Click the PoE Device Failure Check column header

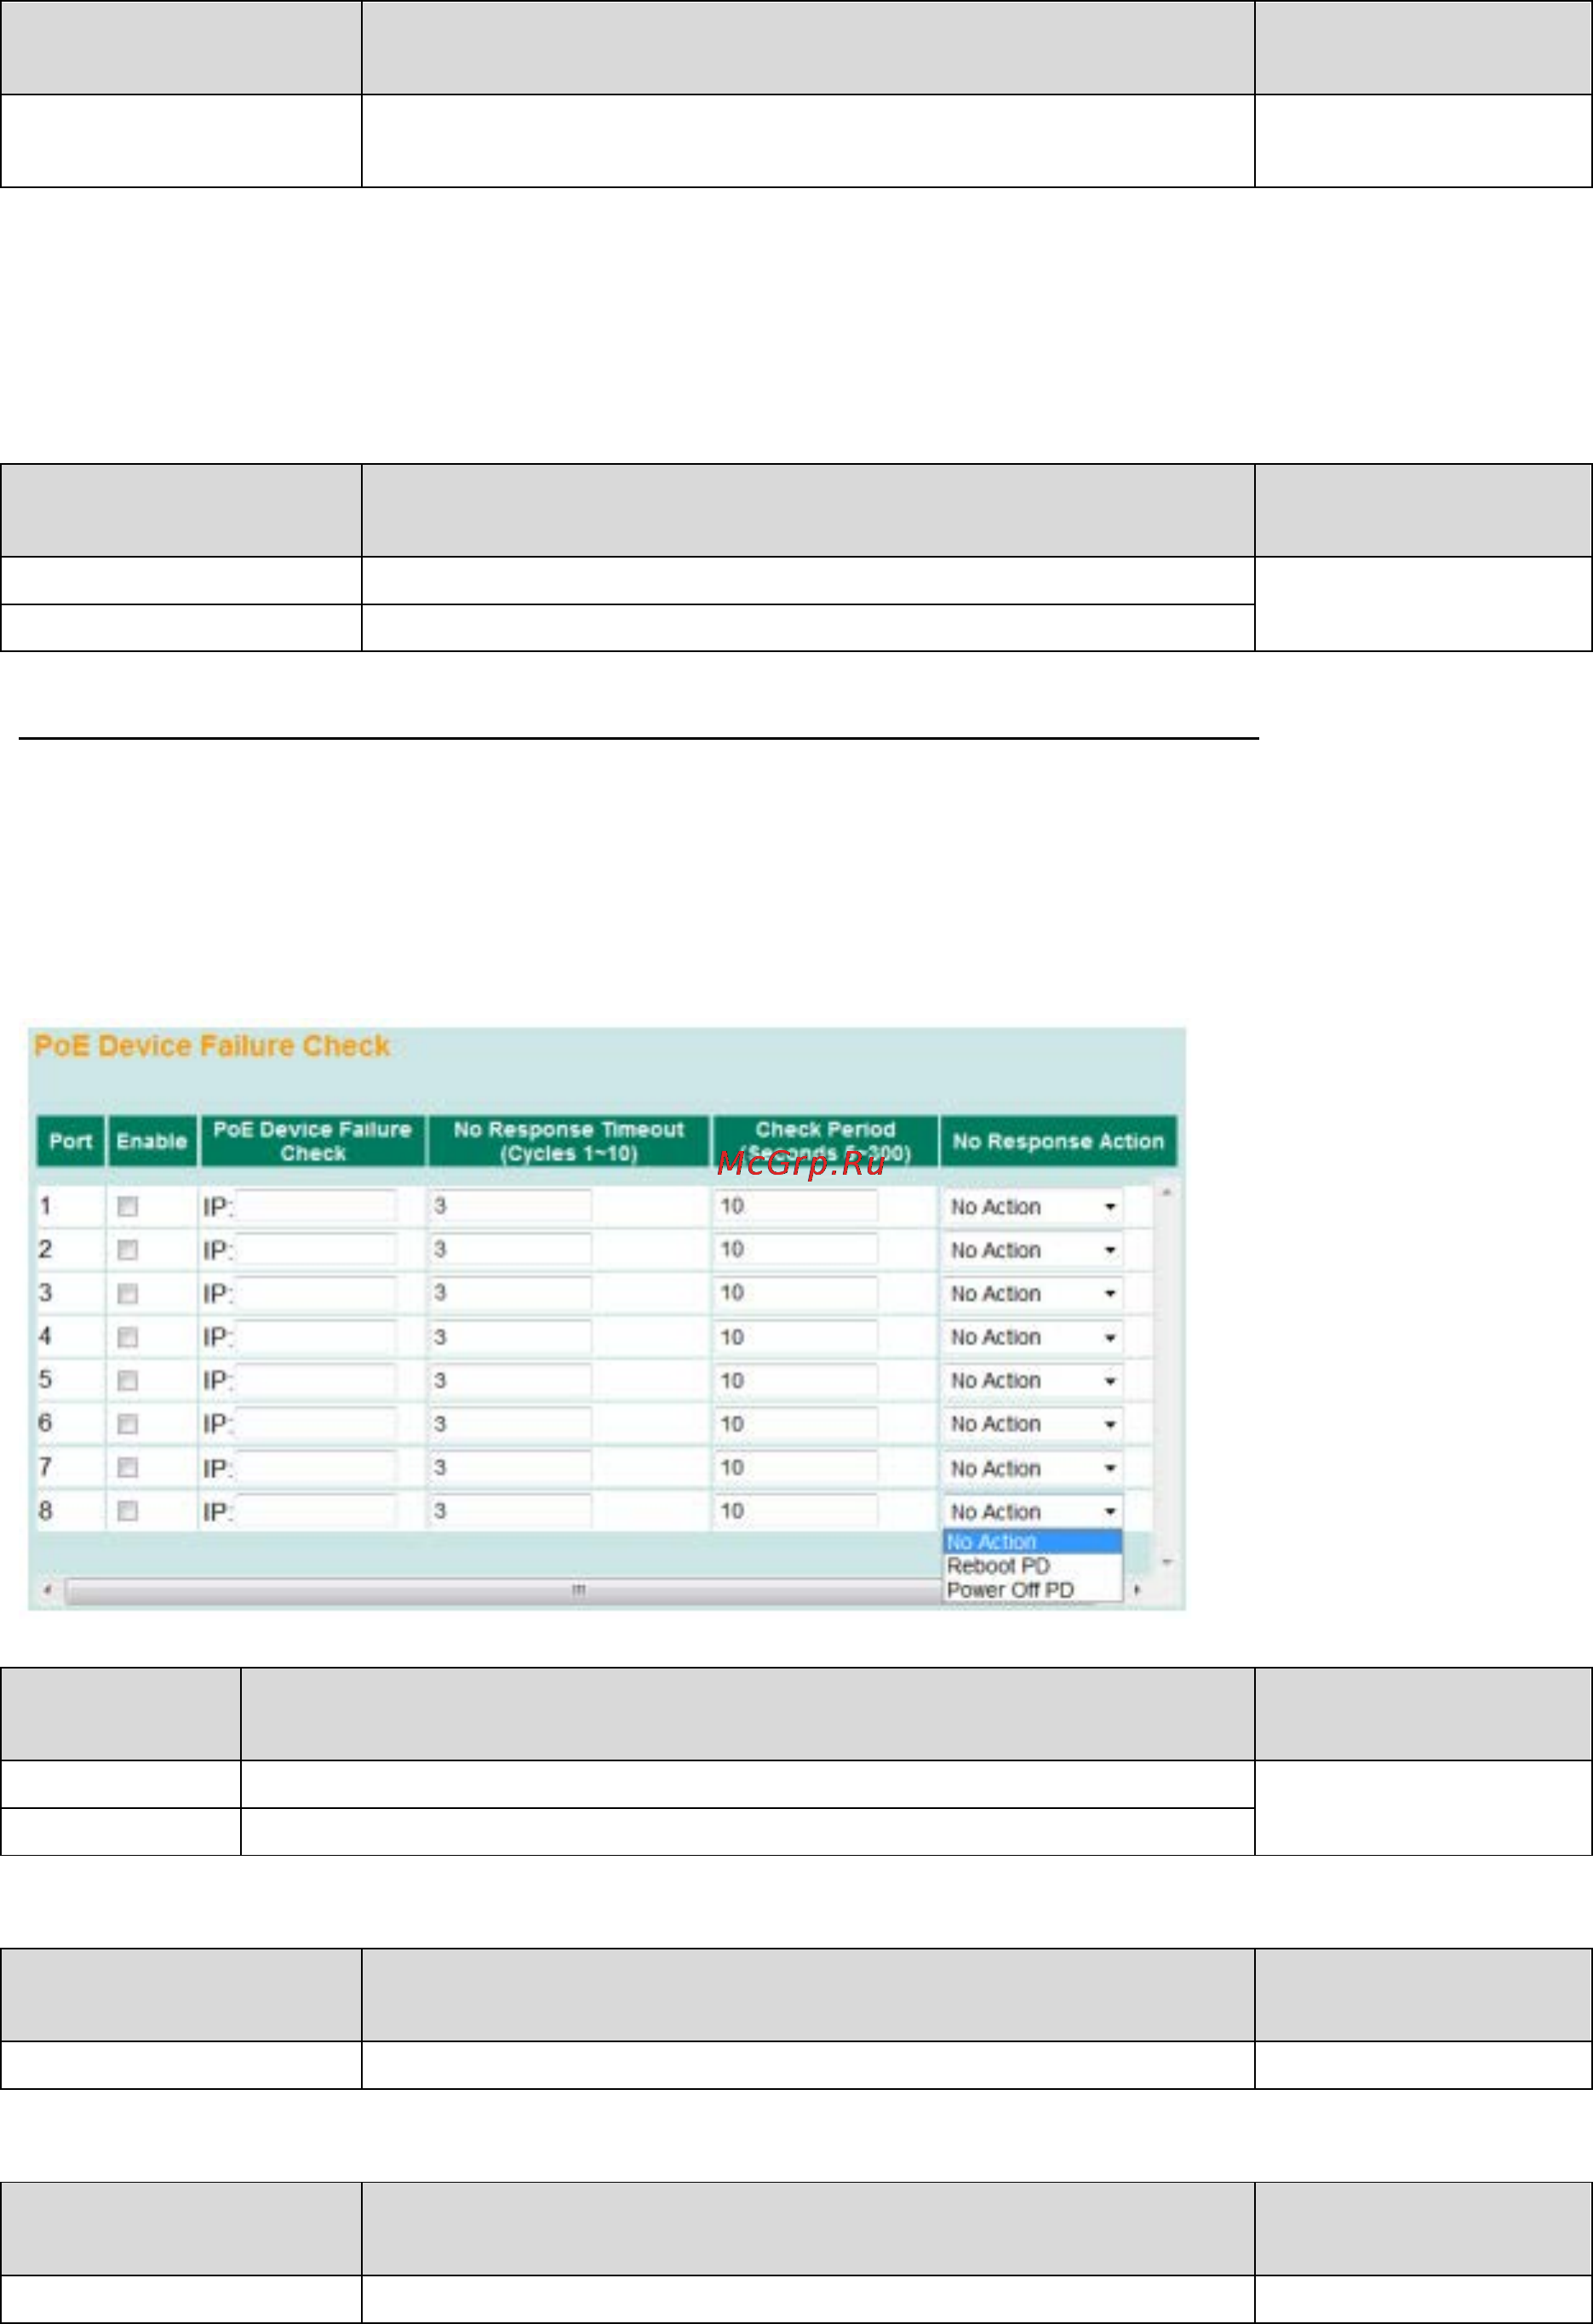click(313, 1141)
